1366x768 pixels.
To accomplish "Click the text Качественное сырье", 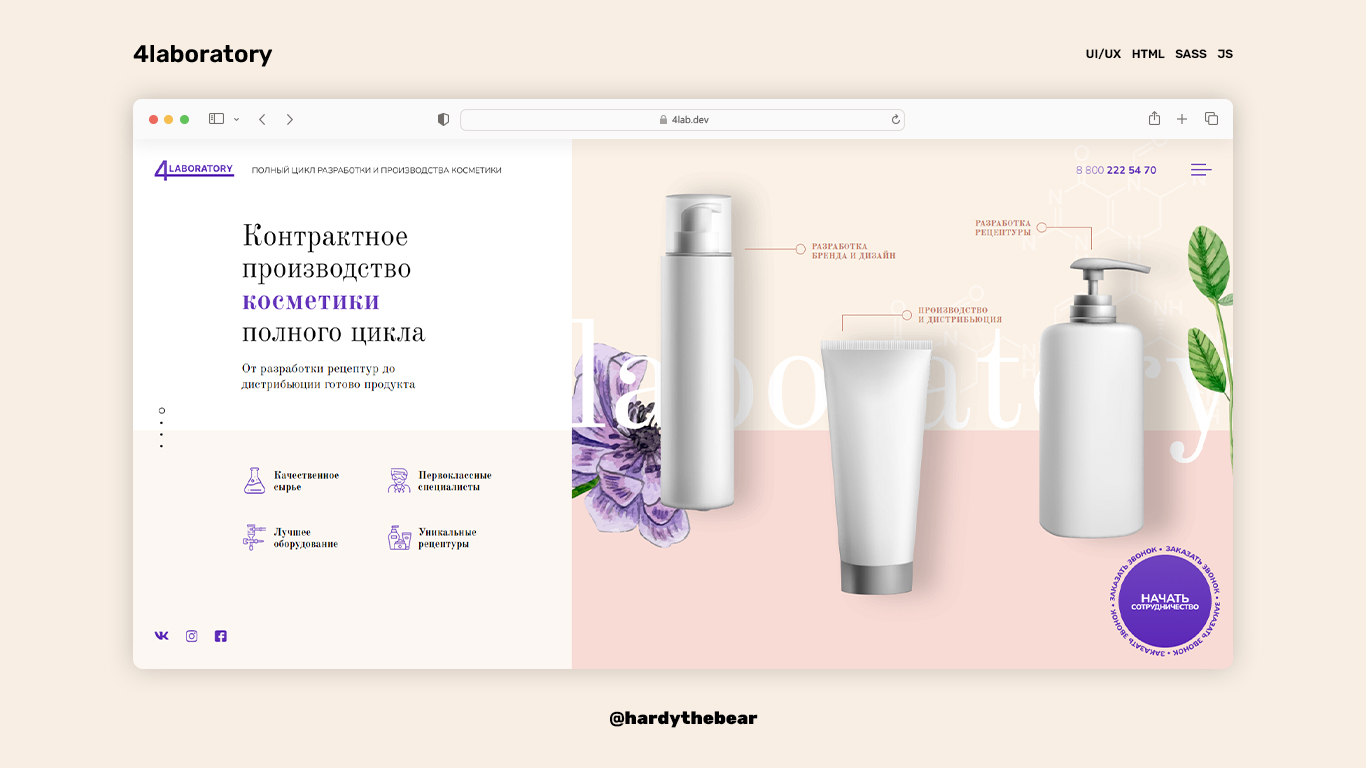I will click(306, 481).
